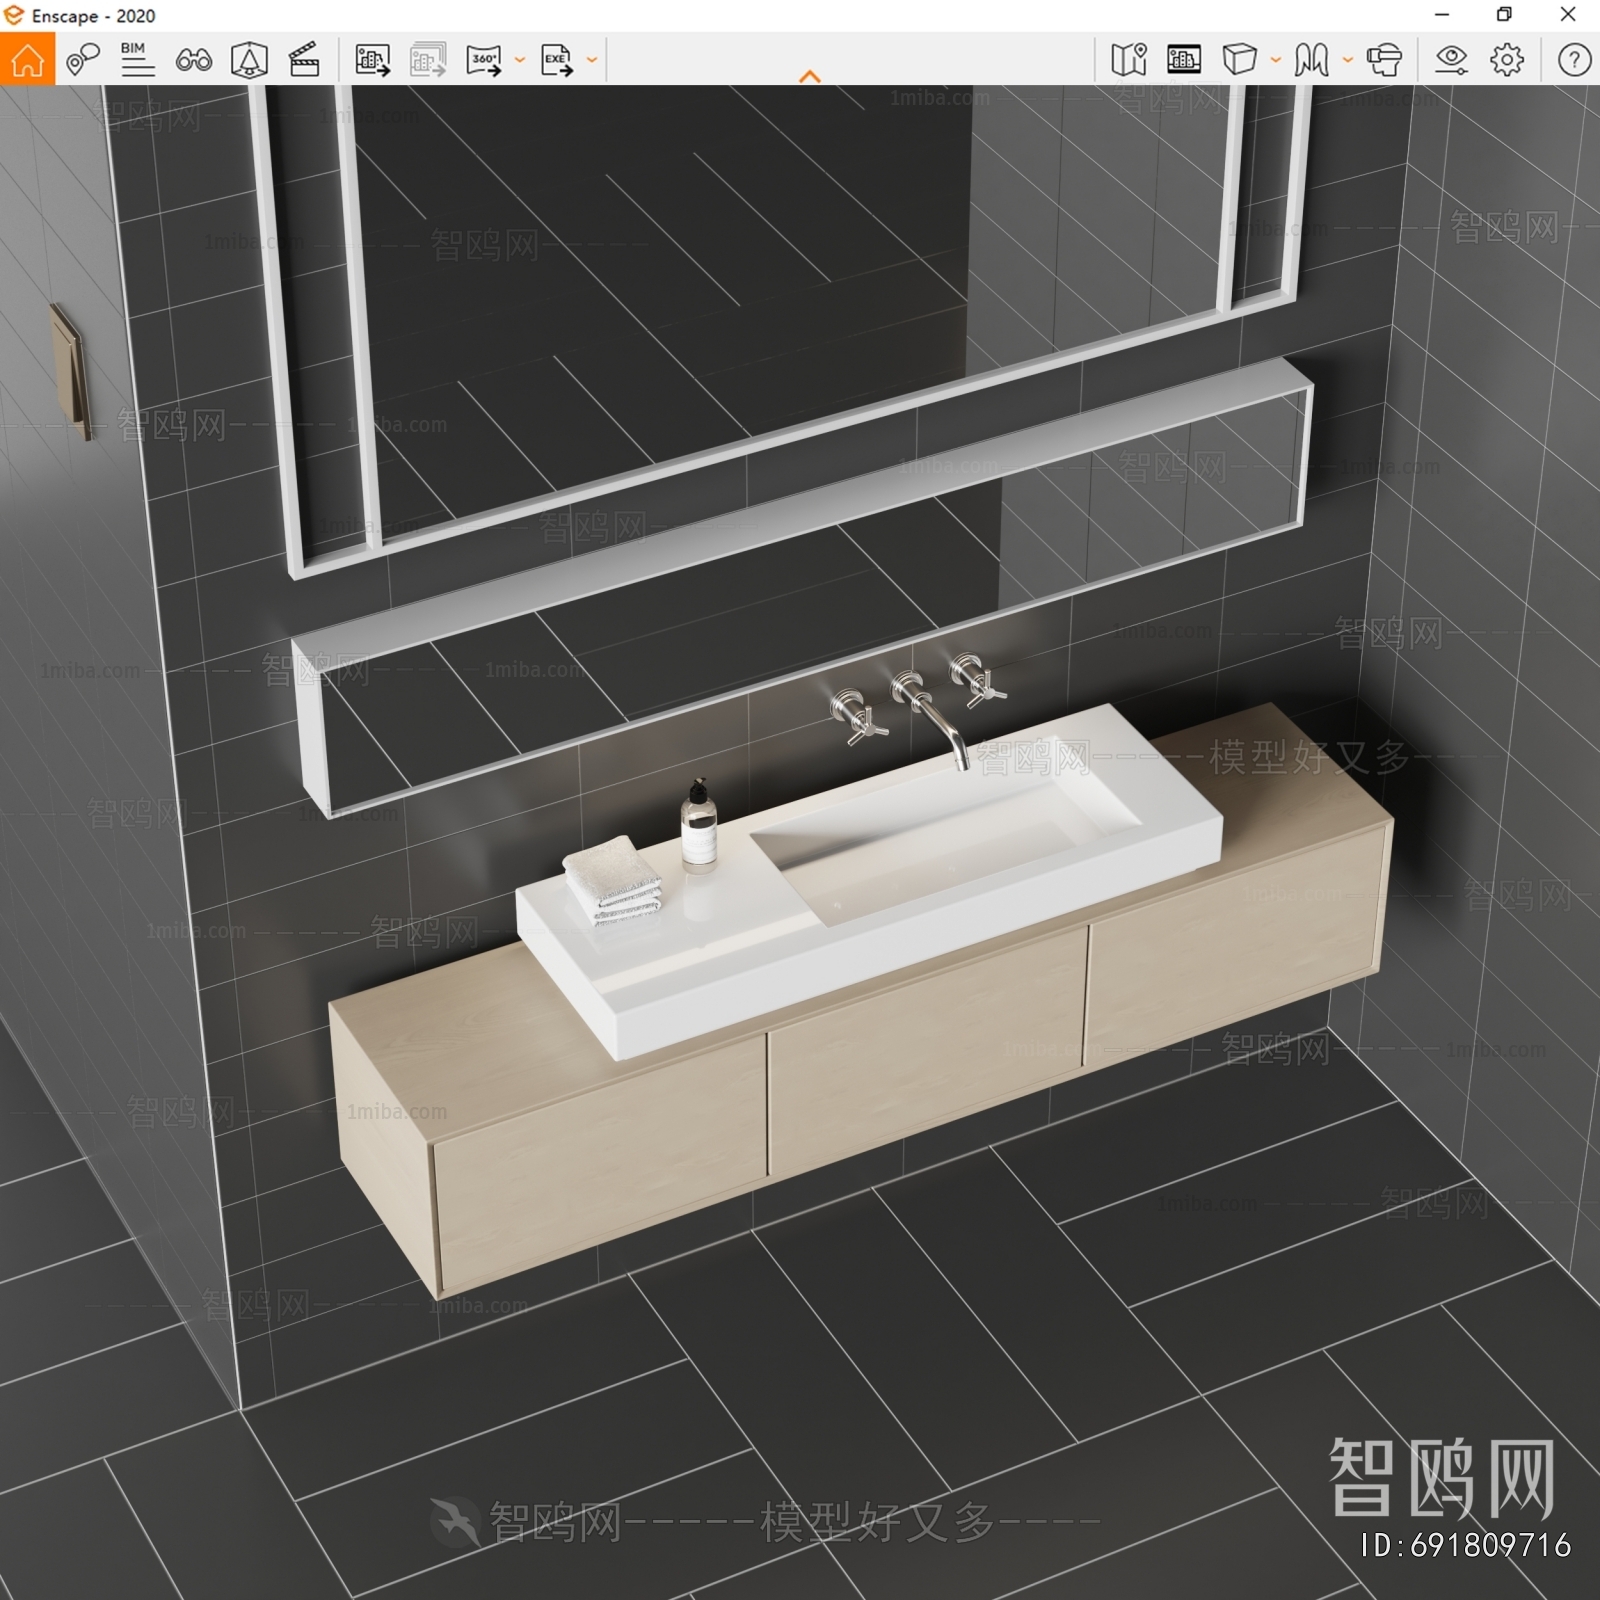
Task: Minimize the Enscape window
Action: [1442, 15]
